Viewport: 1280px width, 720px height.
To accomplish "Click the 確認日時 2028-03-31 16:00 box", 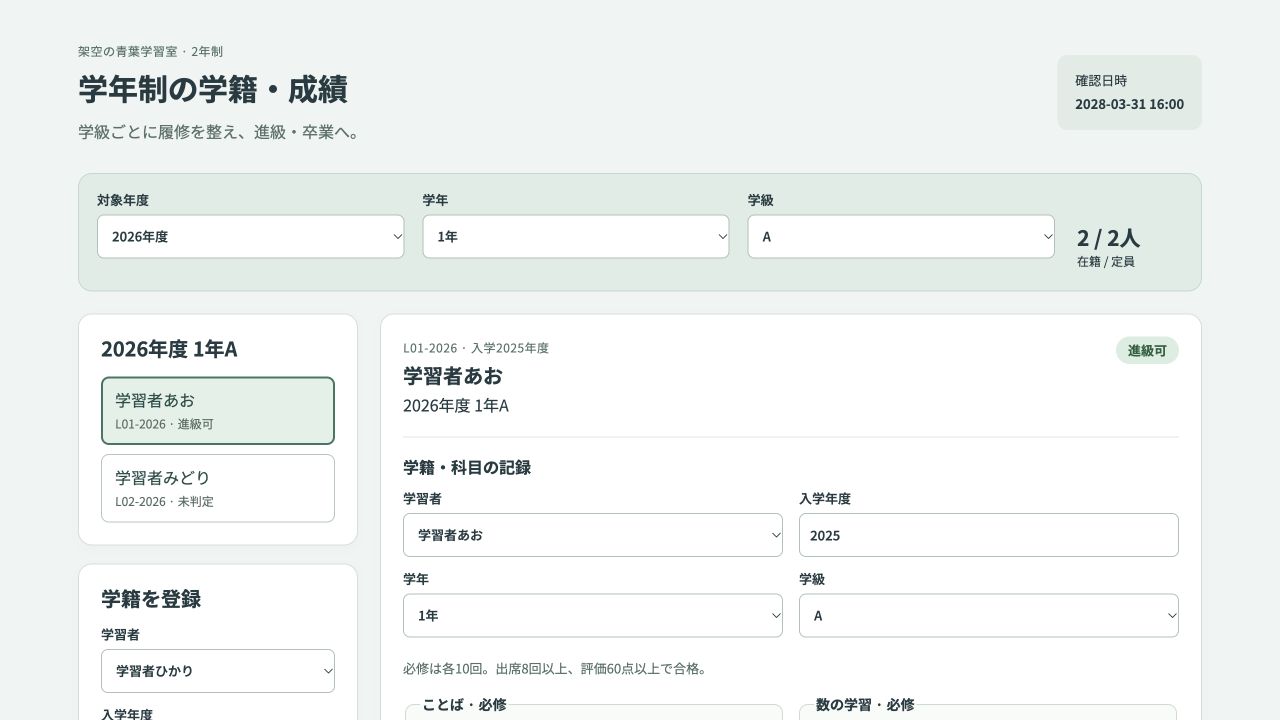I will tap(1129, 93).
